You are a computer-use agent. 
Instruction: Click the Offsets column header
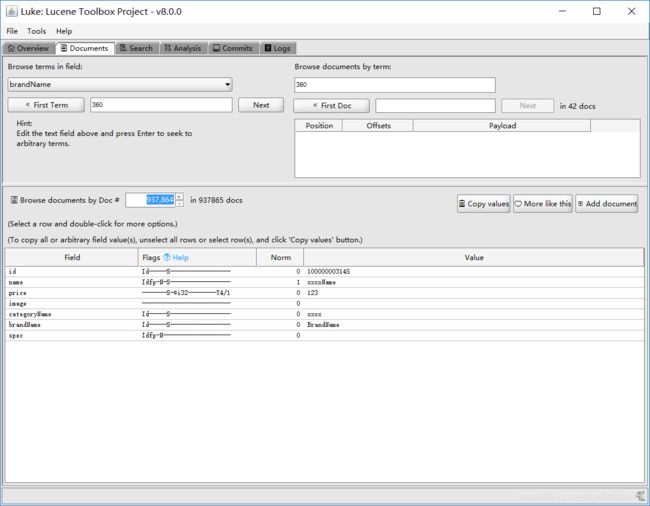point(378,126)
